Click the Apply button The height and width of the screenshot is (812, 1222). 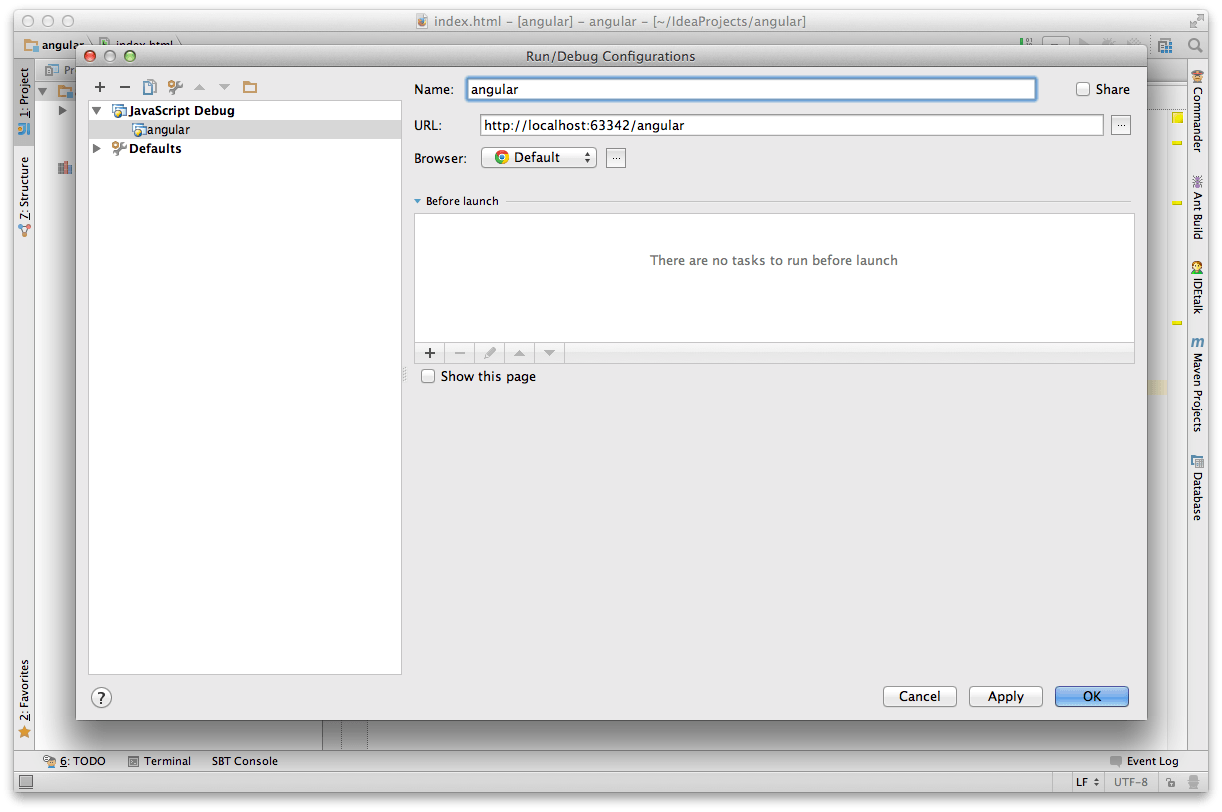[1005, 697]
